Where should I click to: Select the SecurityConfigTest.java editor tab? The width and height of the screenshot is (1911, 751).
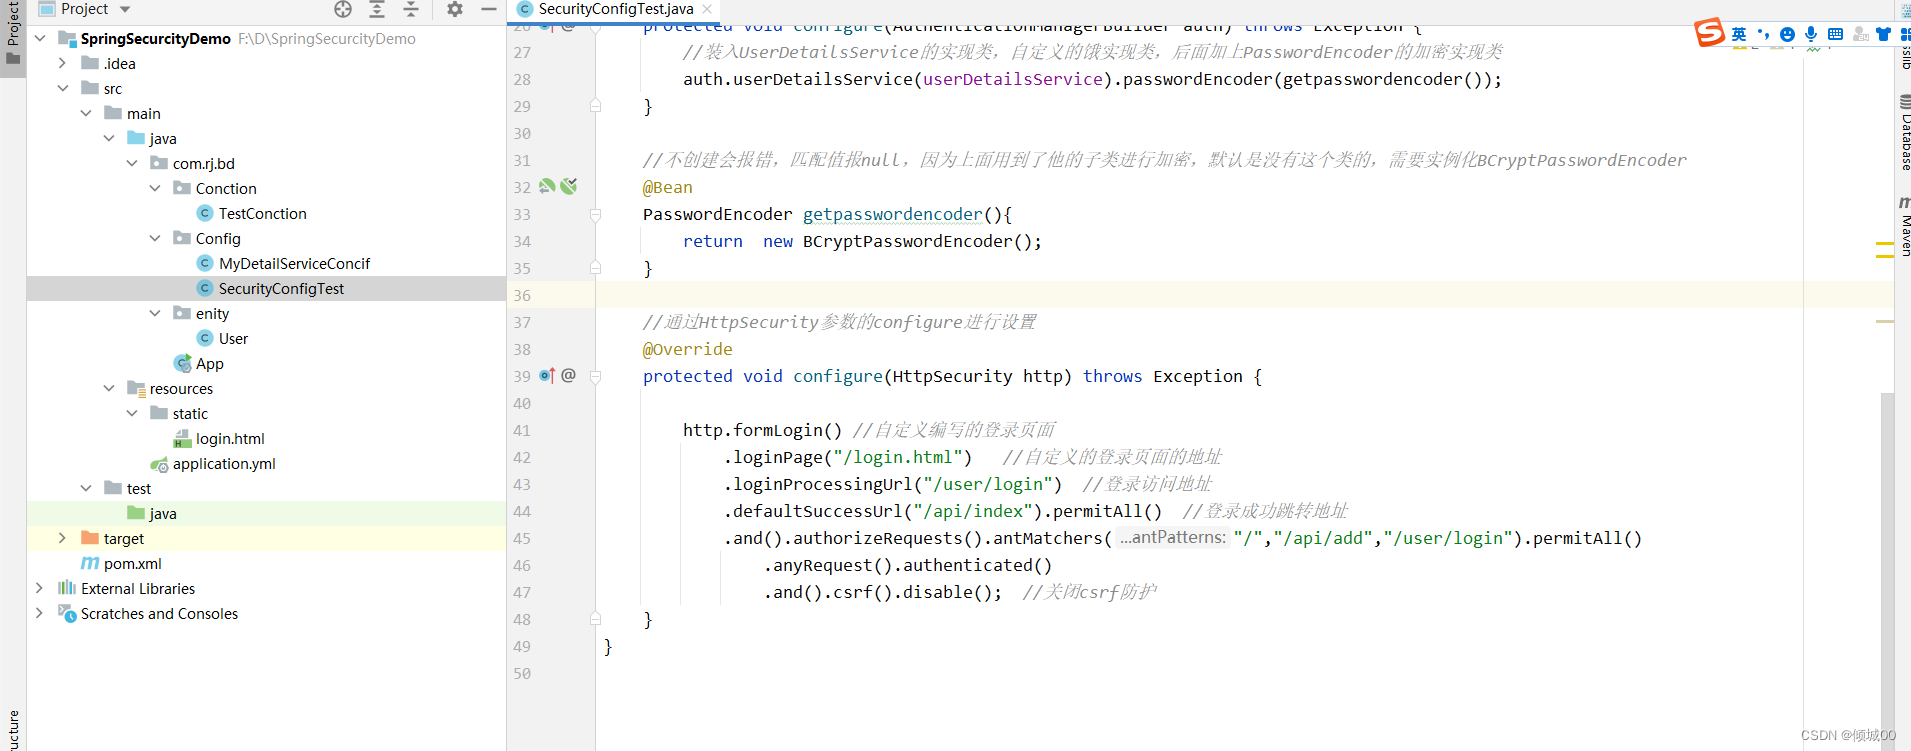[615, 9]
